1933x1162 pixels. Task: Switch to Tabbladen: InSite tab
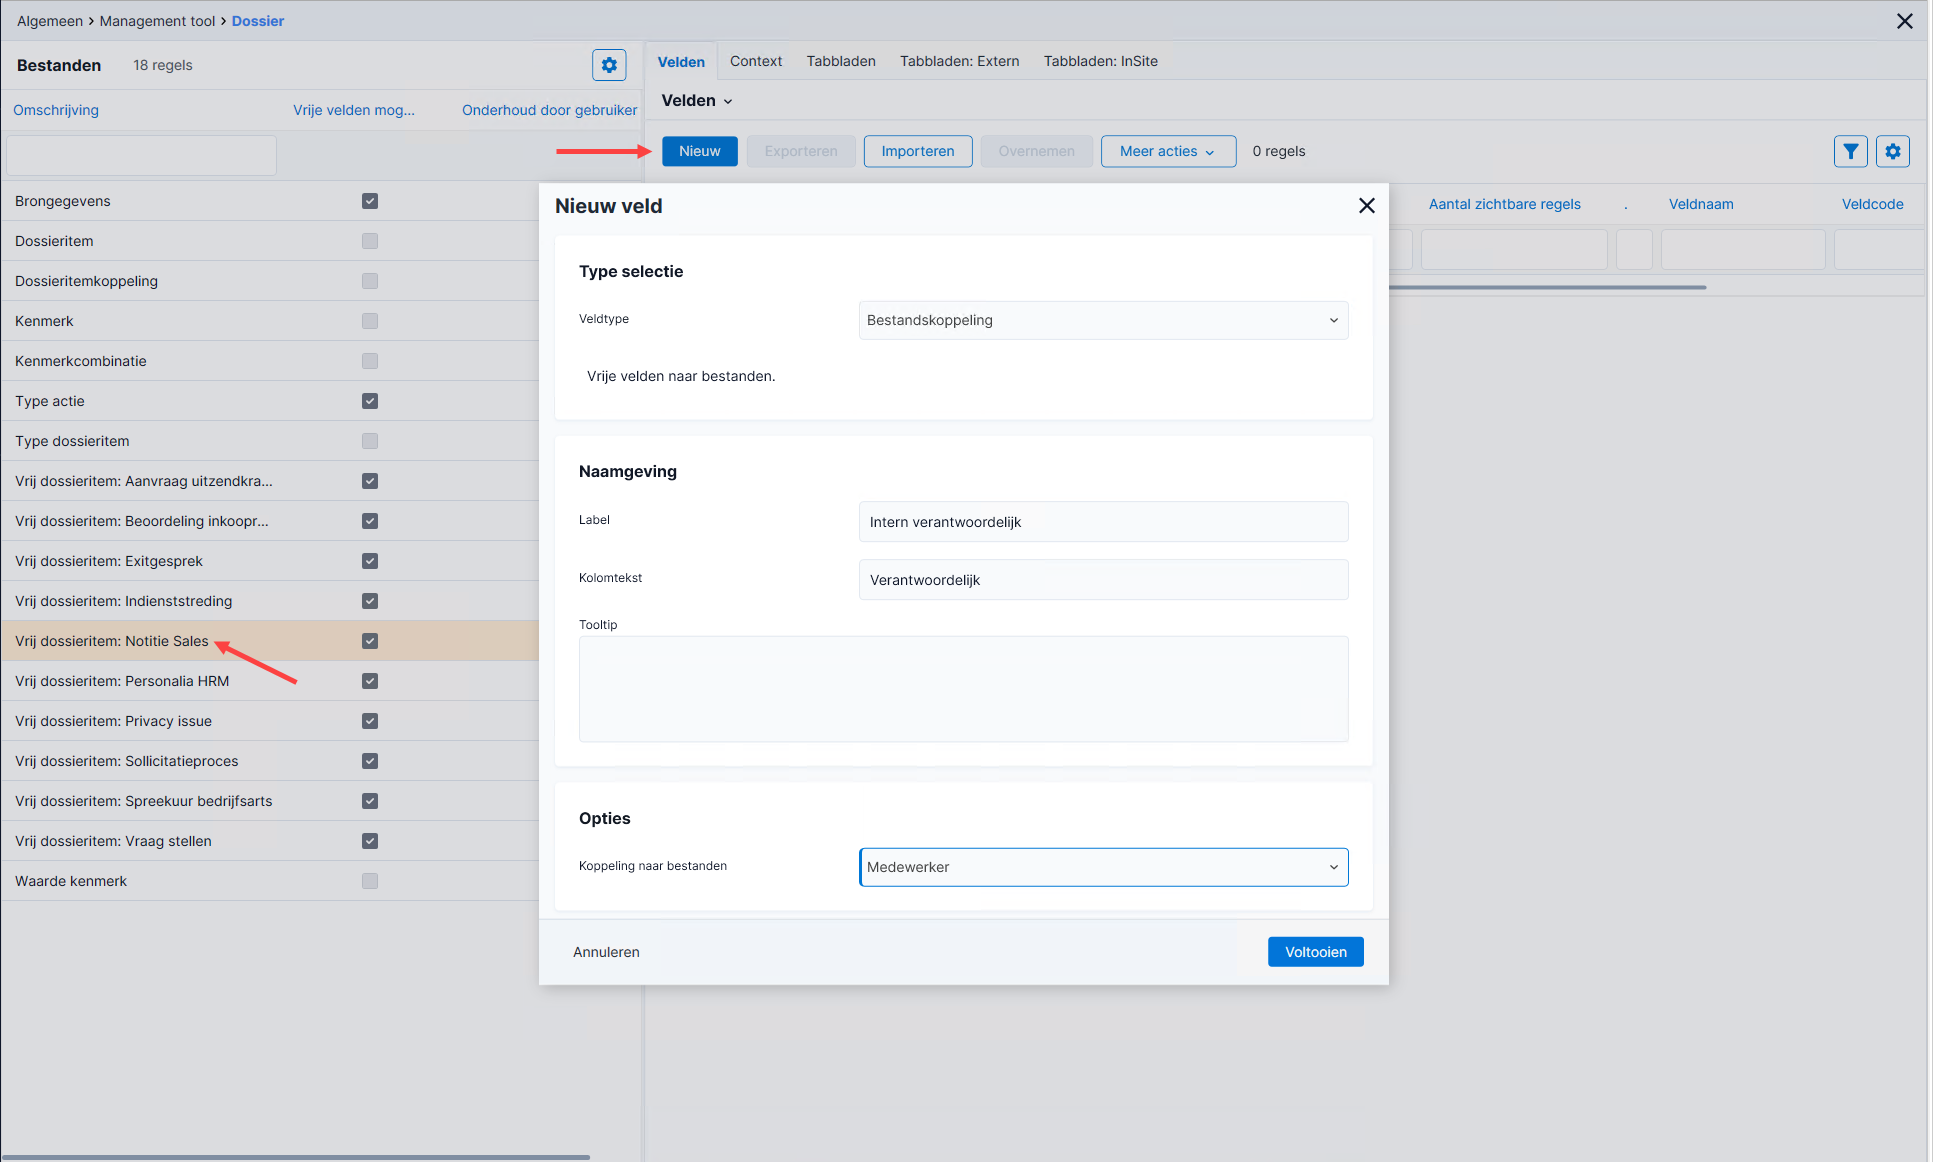coord(1100,61)
